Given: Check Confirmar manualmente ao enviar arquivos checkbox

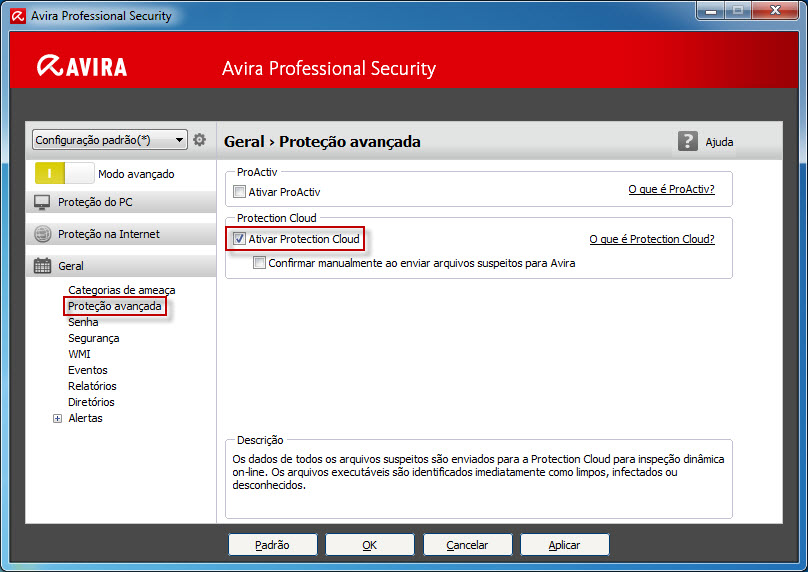Looking at the screenshot, I should coord(259,263).
